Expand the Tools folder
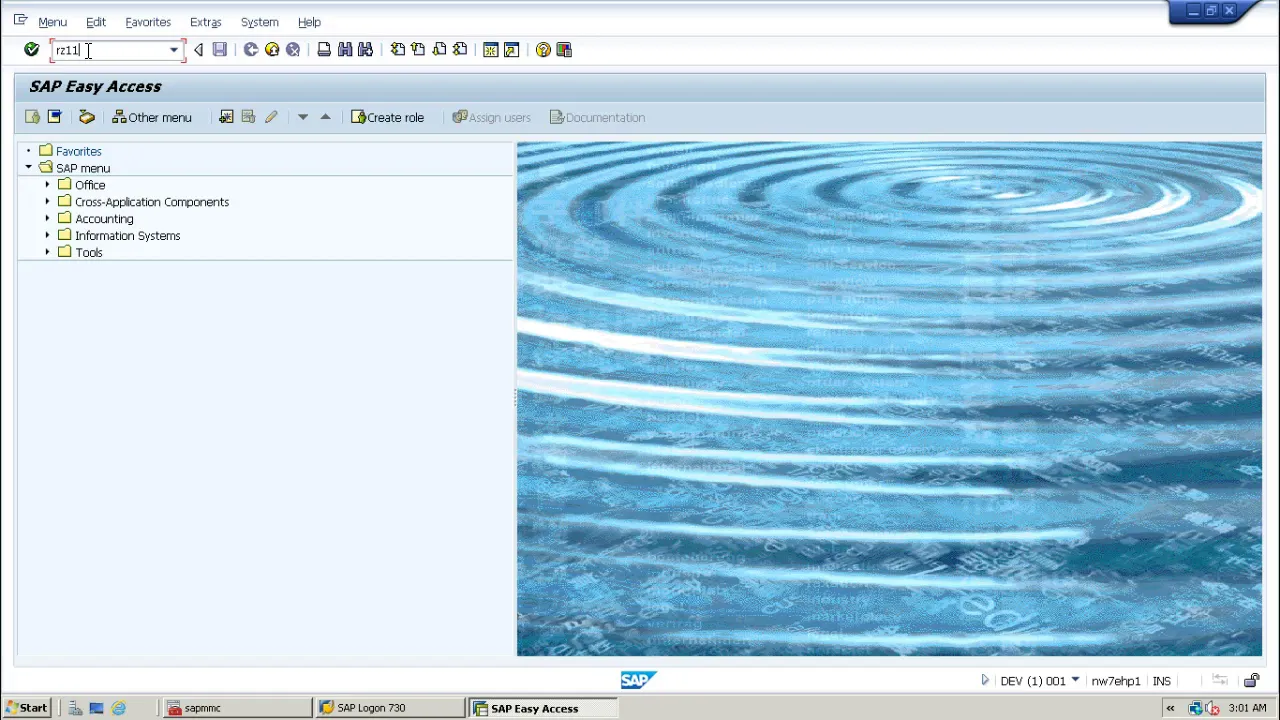The width and height of the screenshot is (1280, 720). click(x=47, y=252)
